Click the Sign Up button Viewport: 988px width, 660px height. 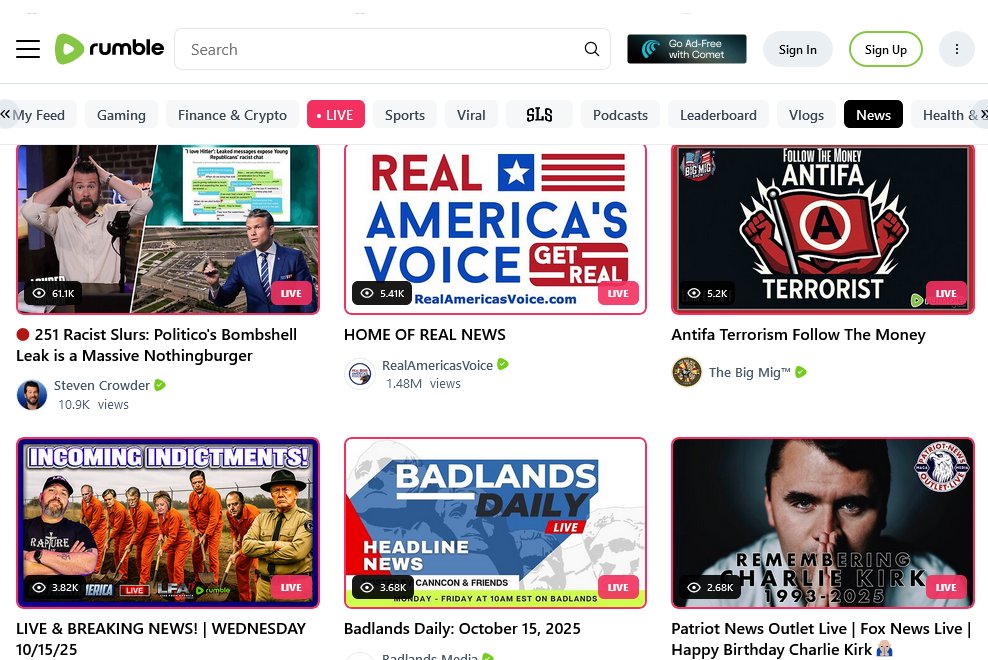click(x=885, y=49)
